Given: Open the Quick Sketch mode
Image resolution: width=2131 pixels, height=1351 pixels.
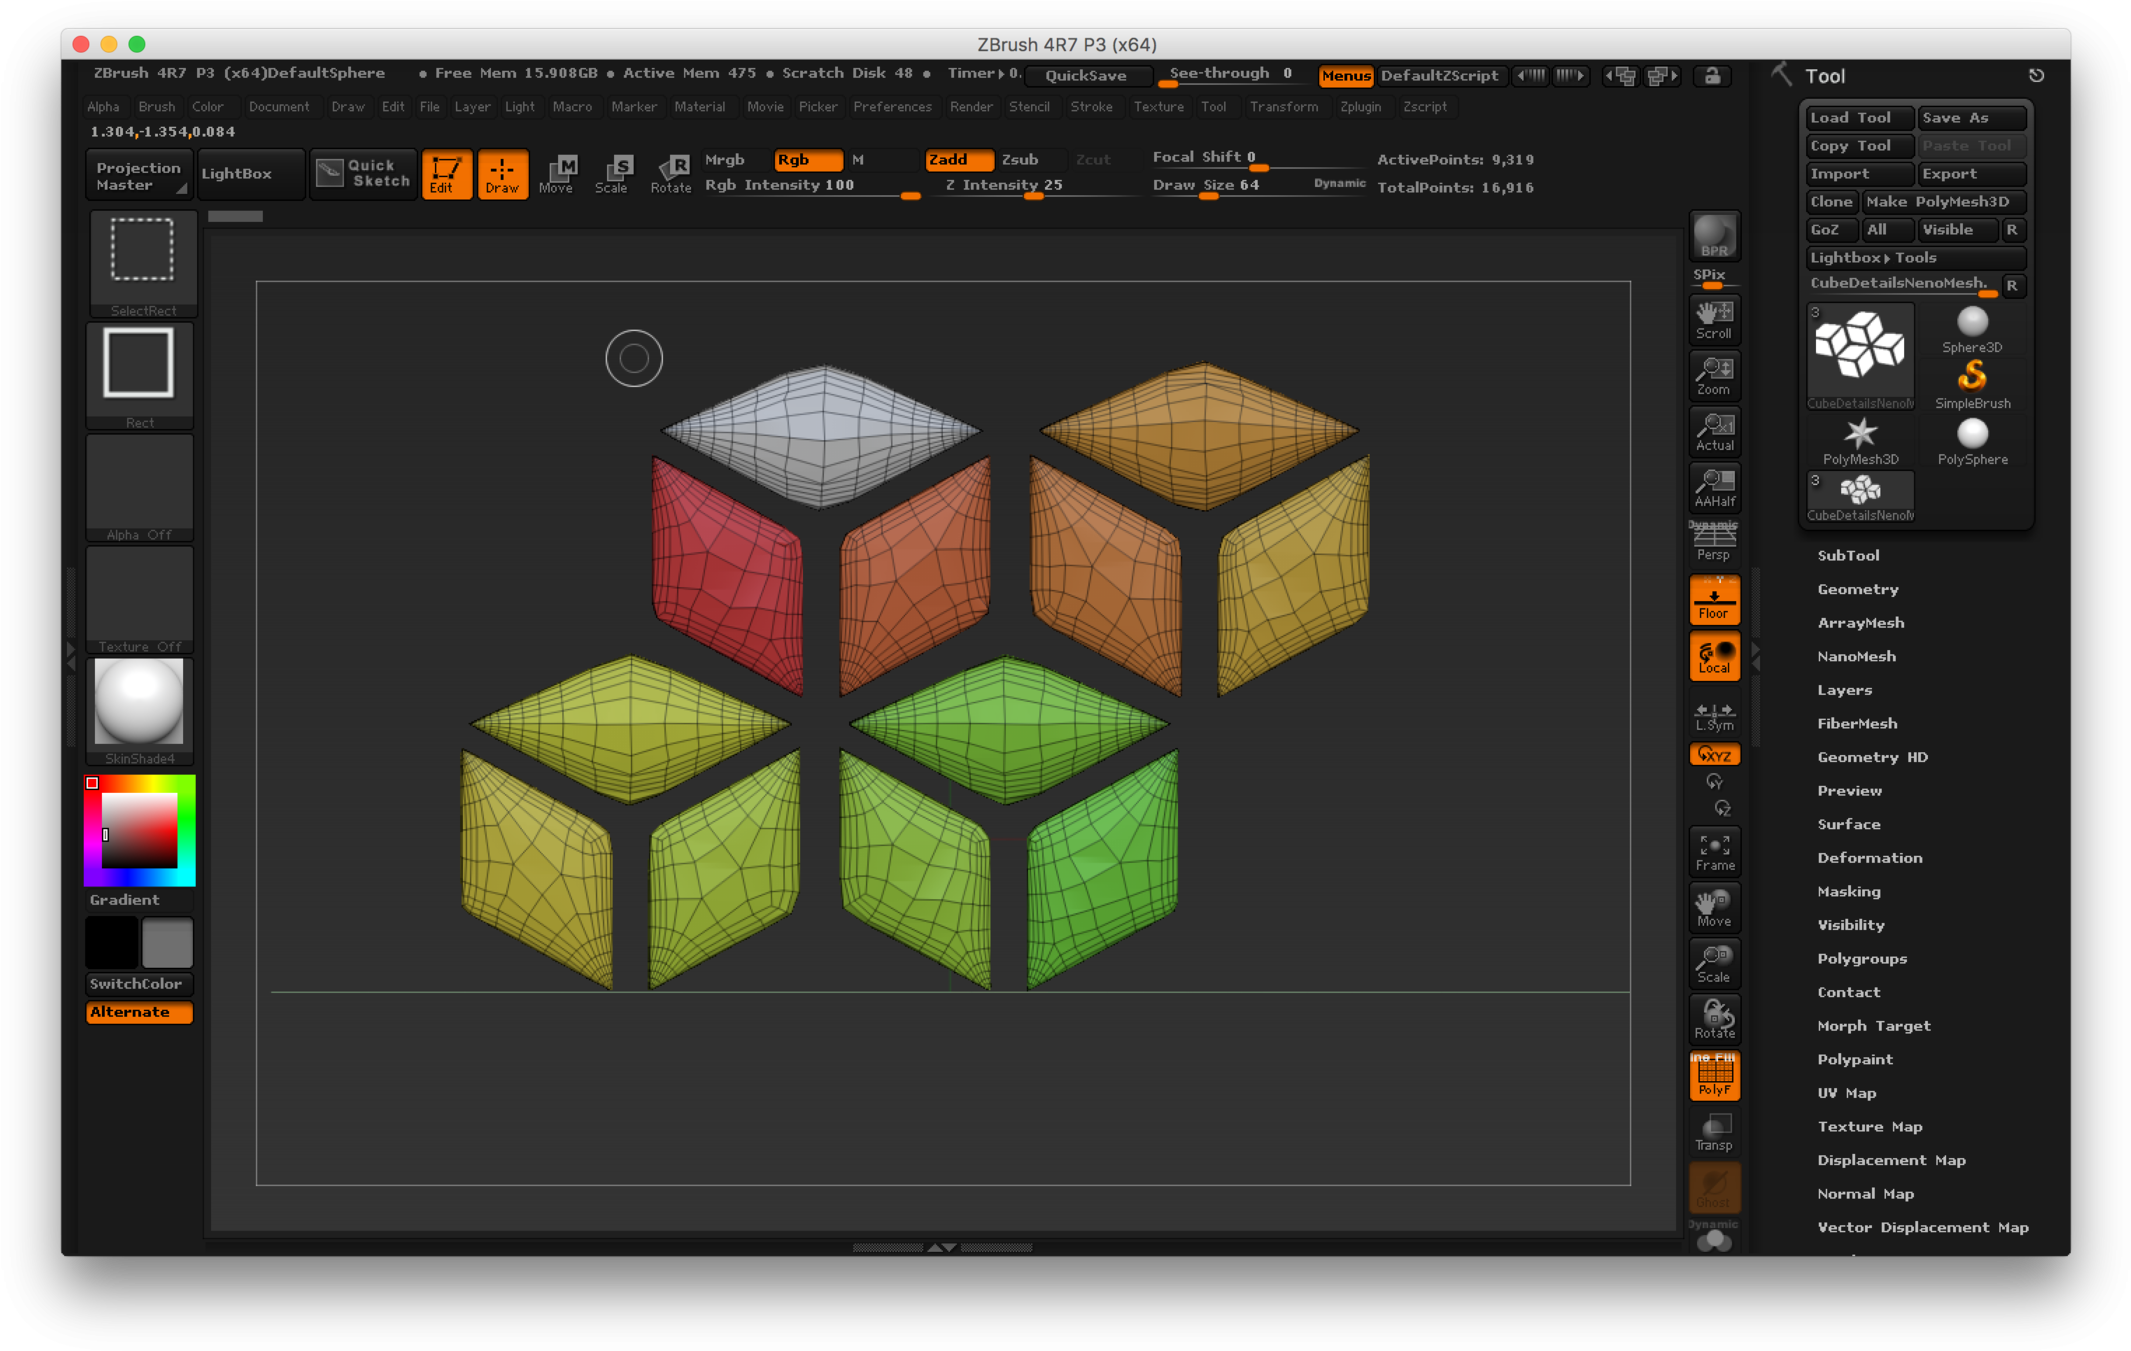Looking at the screenshot, I should pos(363,173).
